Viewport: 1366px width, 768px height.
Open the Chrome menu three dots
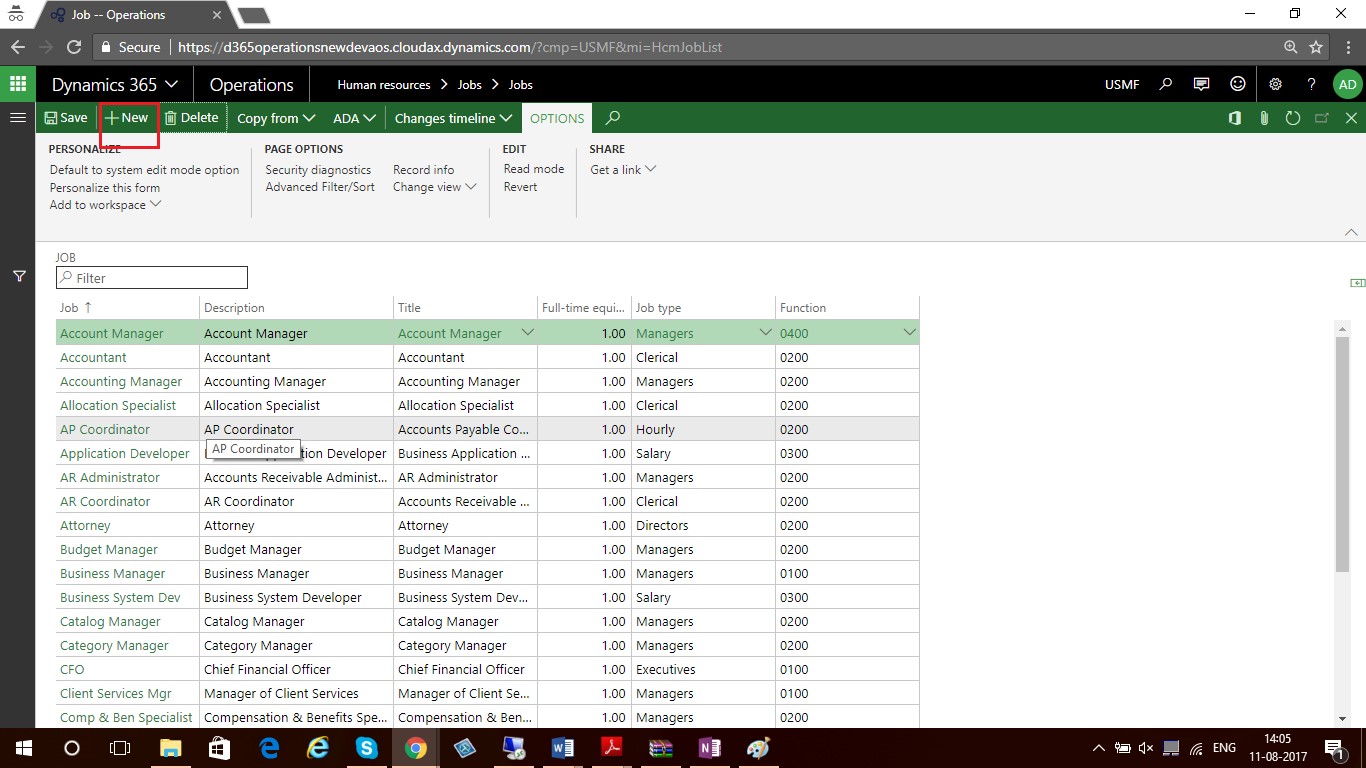pyautogui.click(x=1346, y=47)
